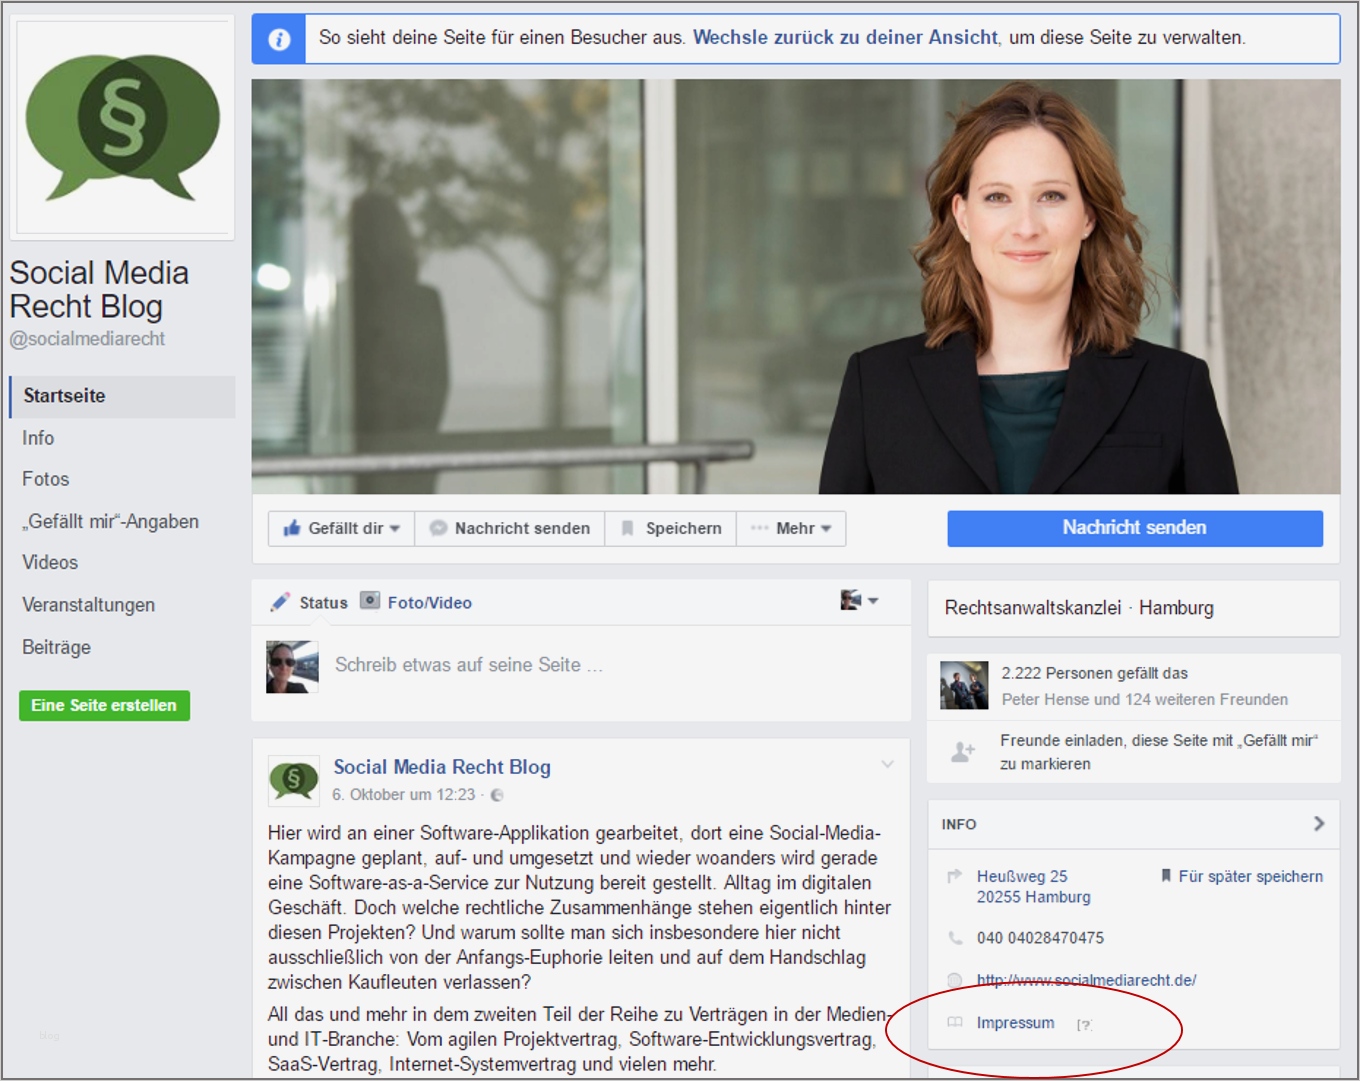
Task: Click the Rechtsanwaltskanzlei · Hamburg category text
Action: 1079,608
